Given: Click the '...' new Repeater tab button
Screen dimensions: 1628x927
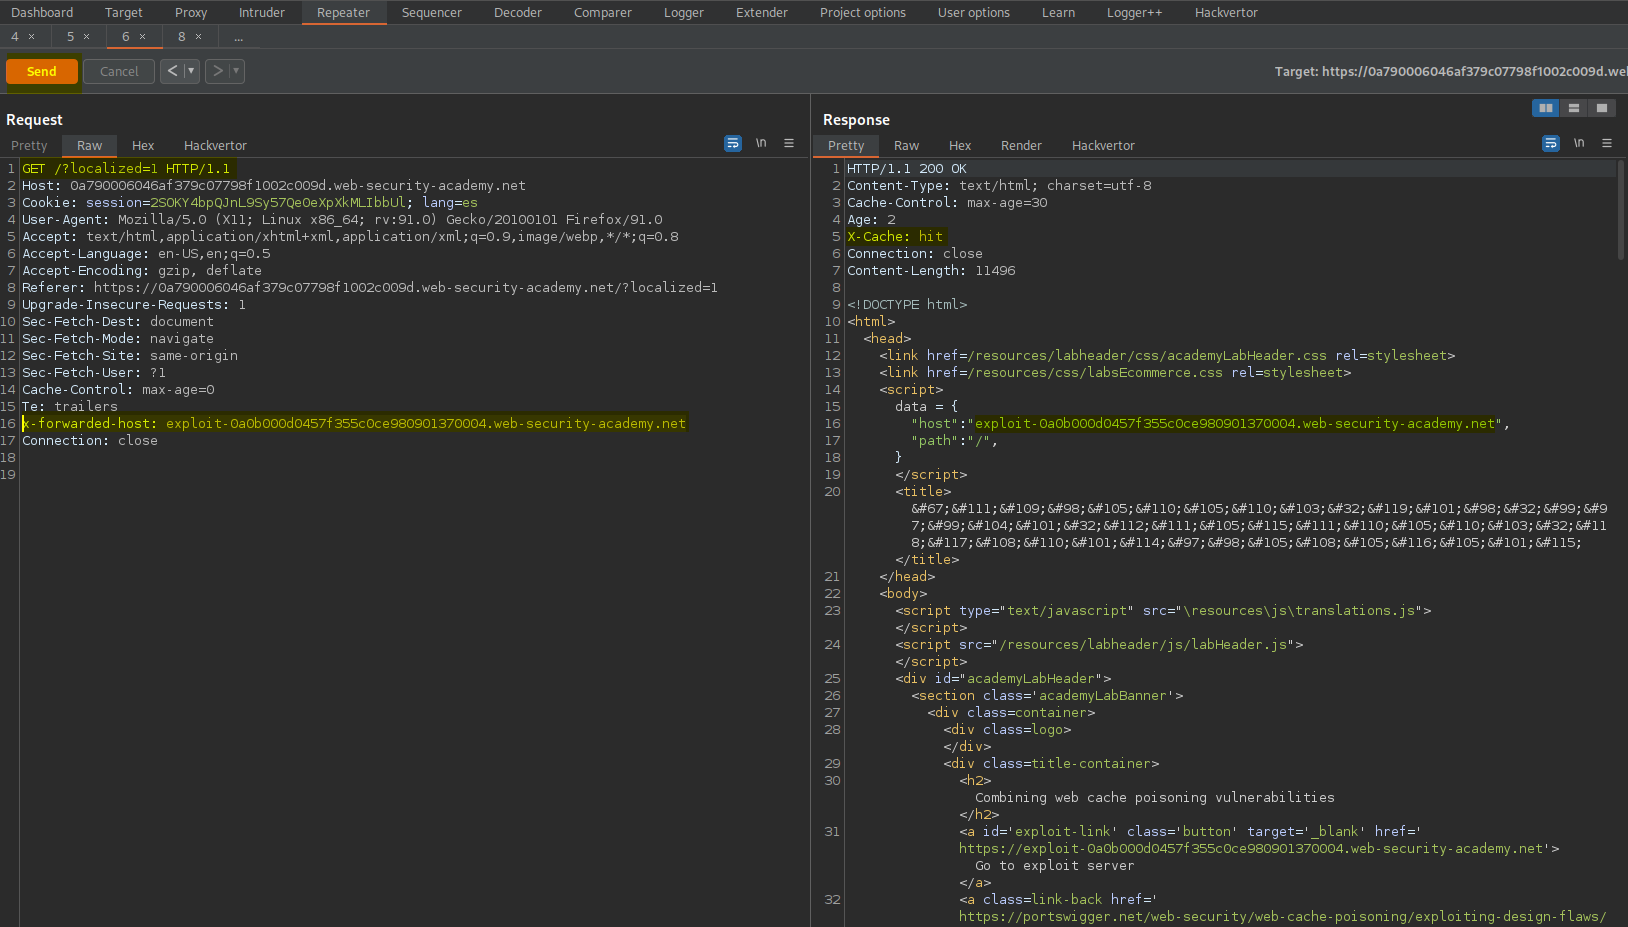Looking at the screenshot, I should (x=239, y=37).
